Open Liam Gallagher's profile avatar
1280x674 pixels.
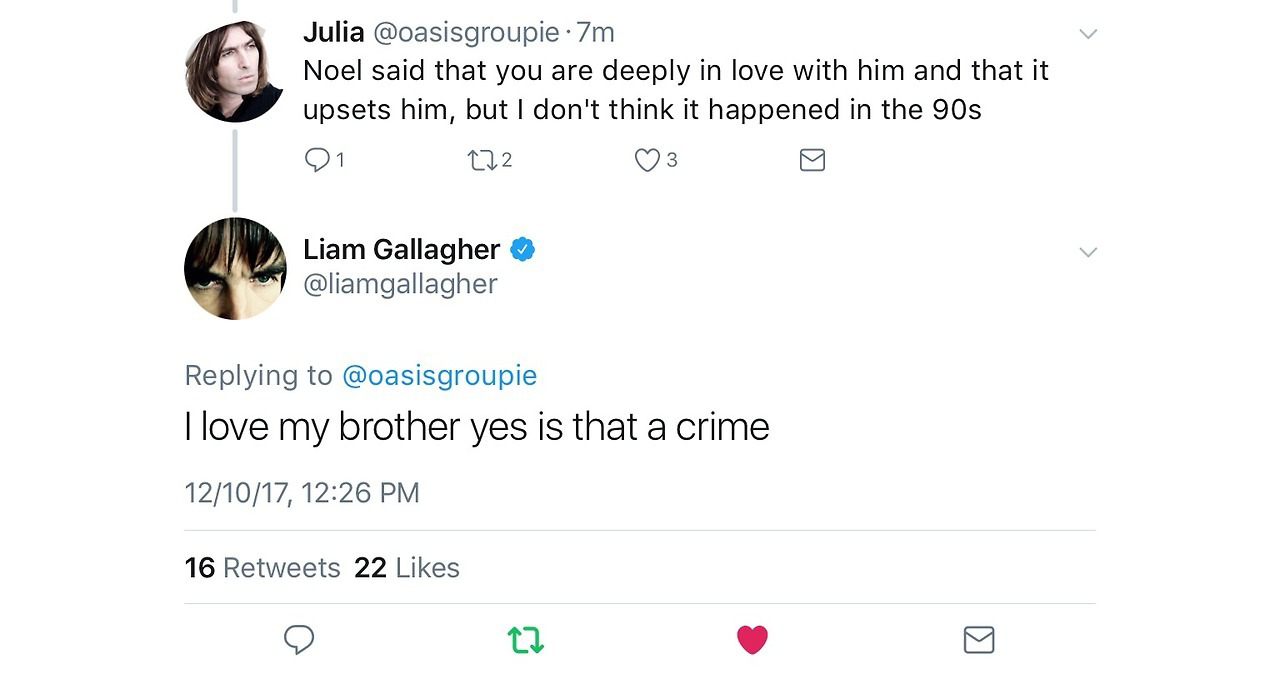(x=235, y=268)
